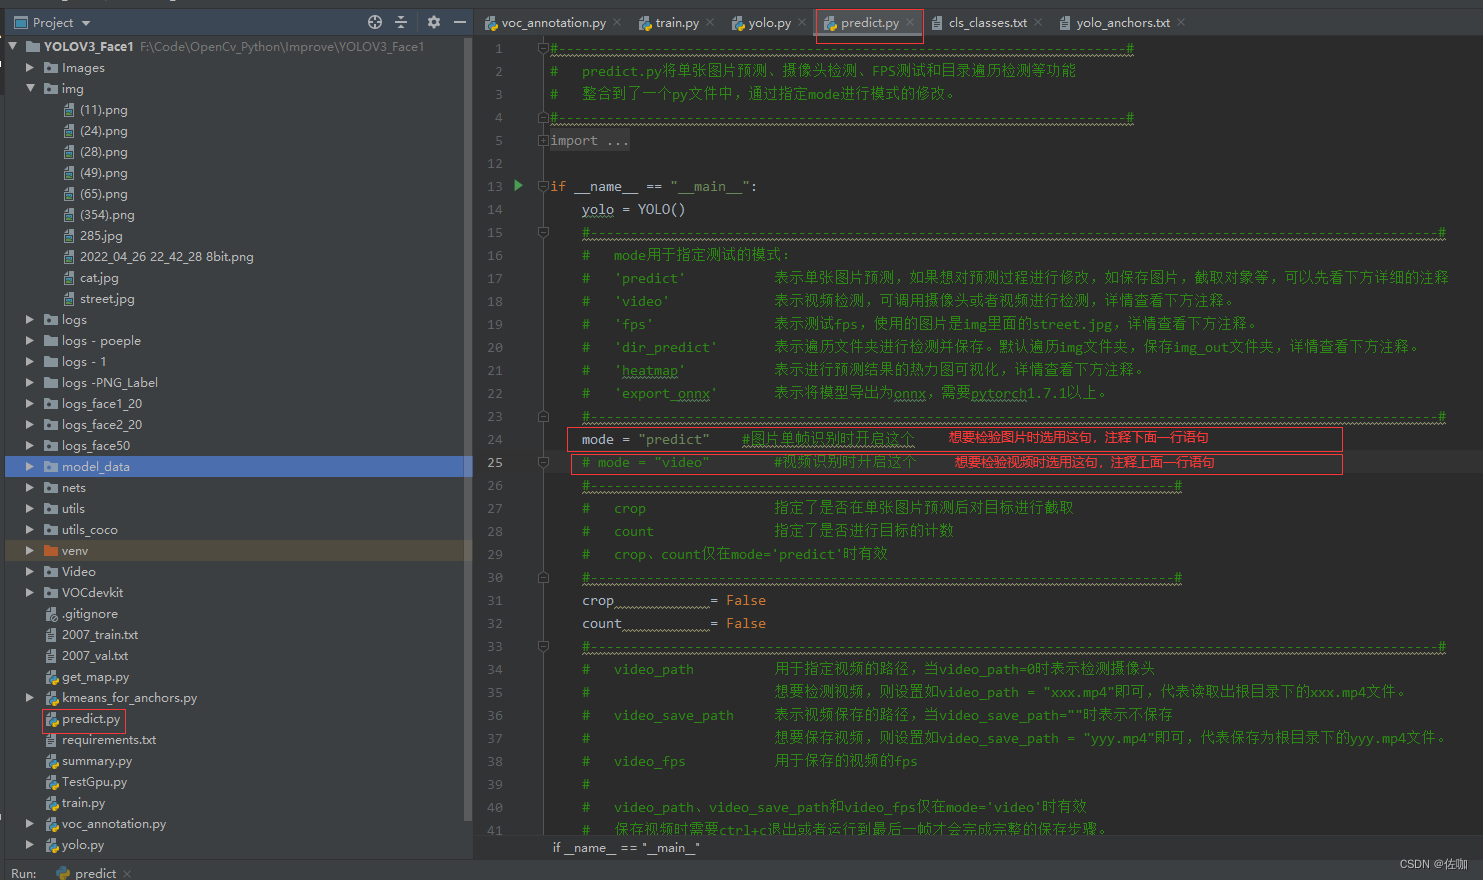Select train.py in project tree

tap(83, 802)
